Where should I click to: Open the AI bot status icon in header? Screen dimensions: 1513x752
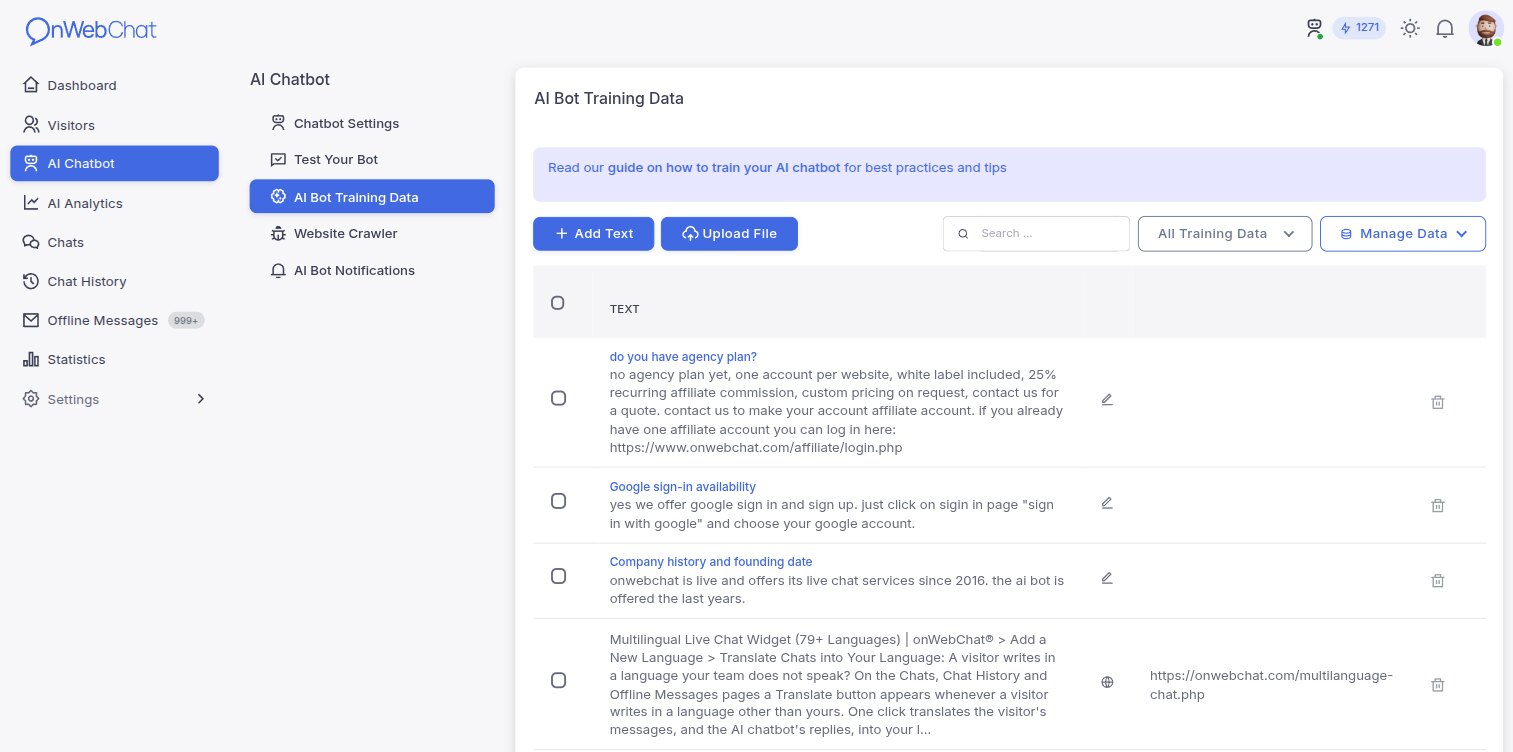point(1314,28)
